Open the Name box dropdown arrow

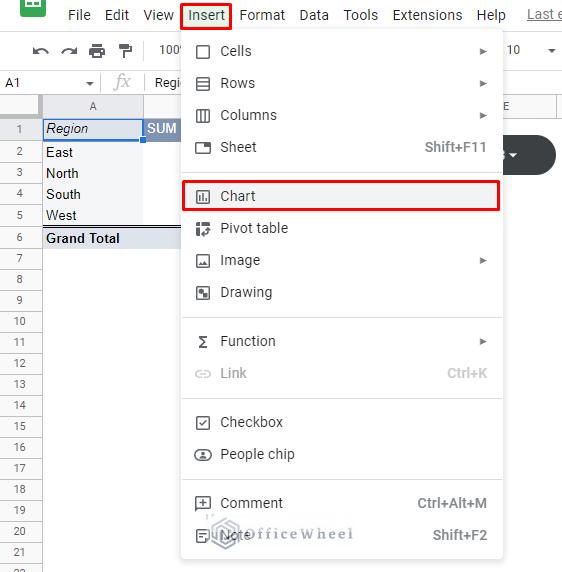point(89,84)
